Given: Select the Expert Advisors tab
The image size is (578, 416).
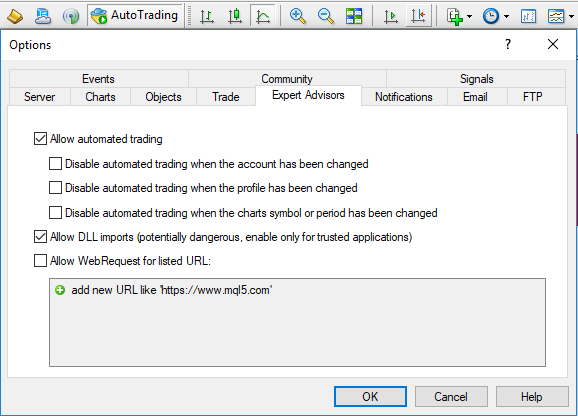Looking at the screenshot, I should 308,95.
